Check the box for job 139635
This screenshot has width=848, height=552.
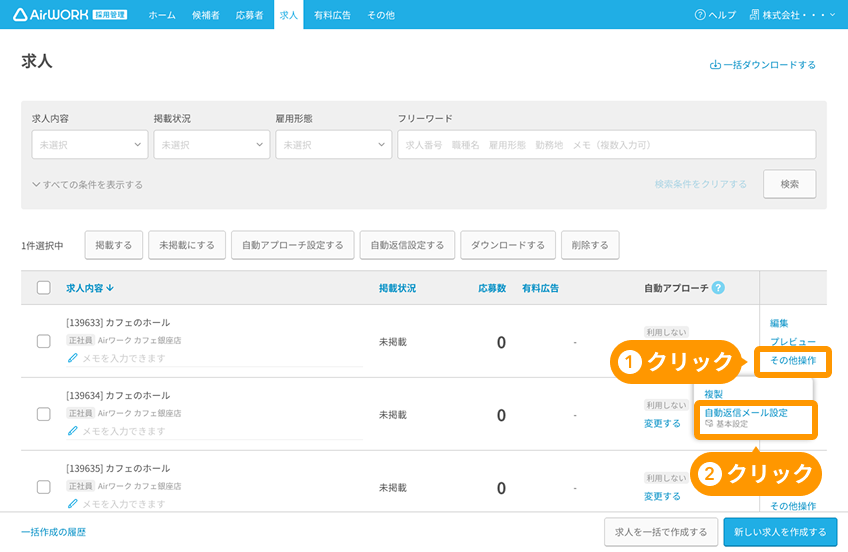pyautogui.click(x=44, y=487)
